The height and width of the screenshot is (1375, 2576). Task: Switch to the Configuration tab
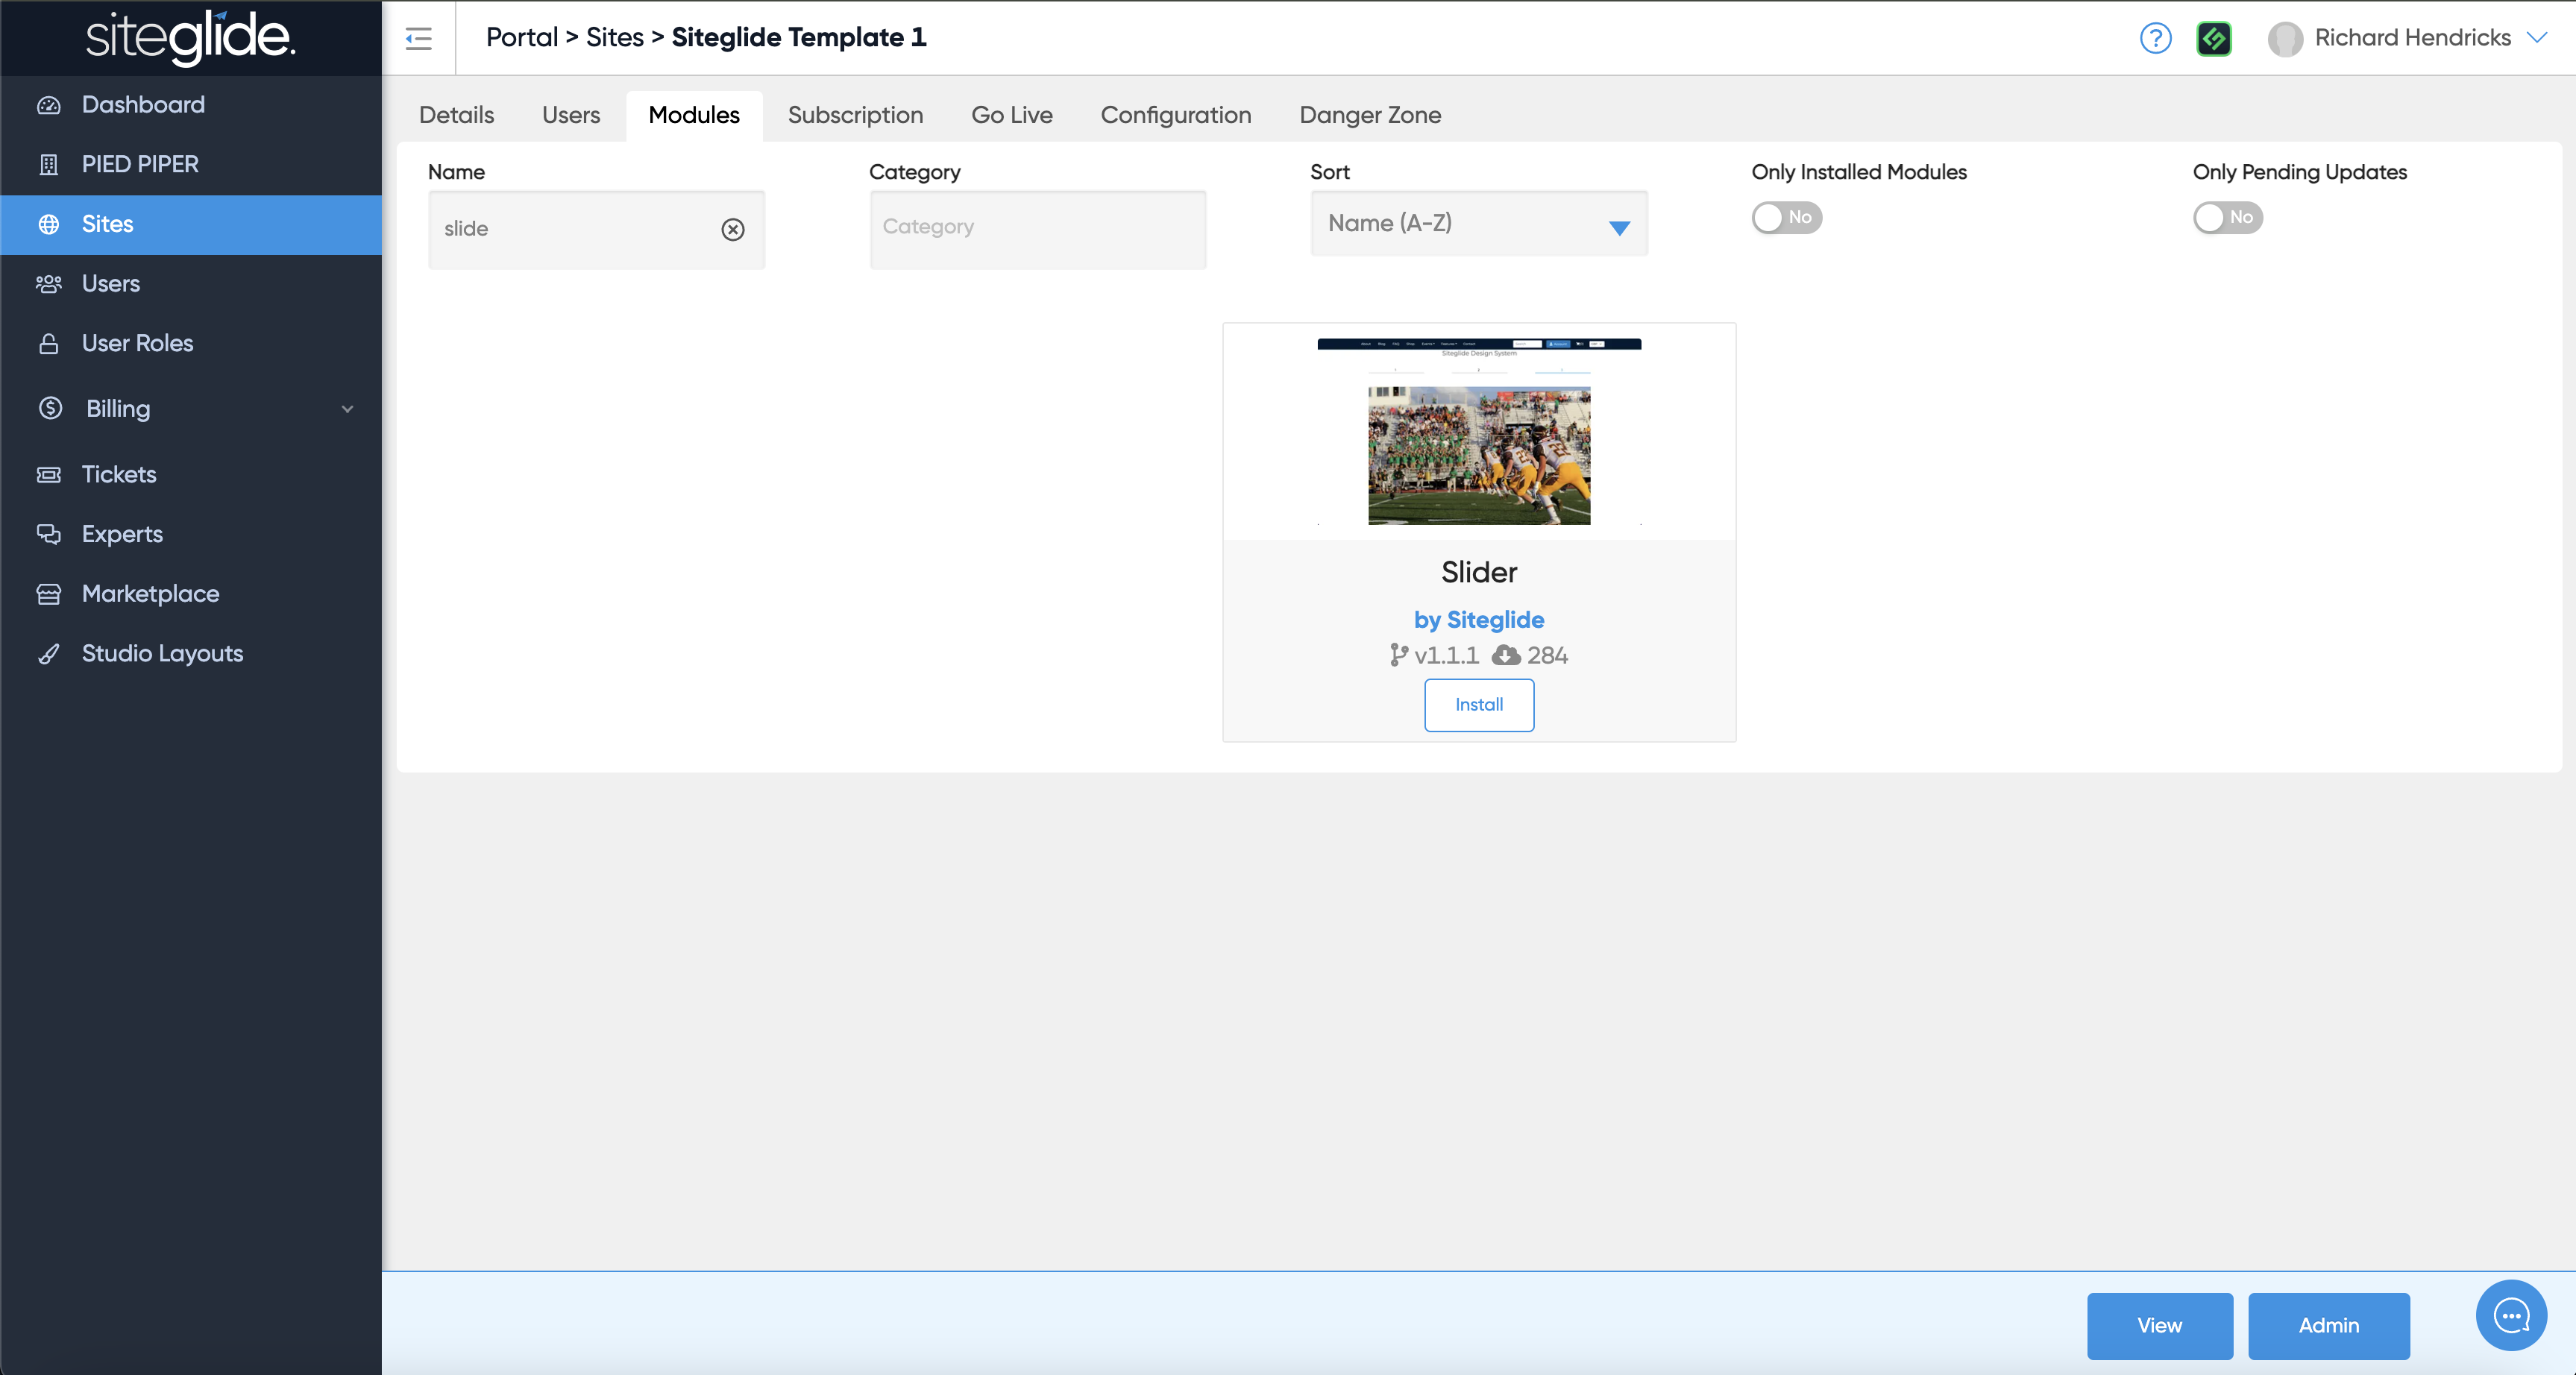coord(1175,115)
